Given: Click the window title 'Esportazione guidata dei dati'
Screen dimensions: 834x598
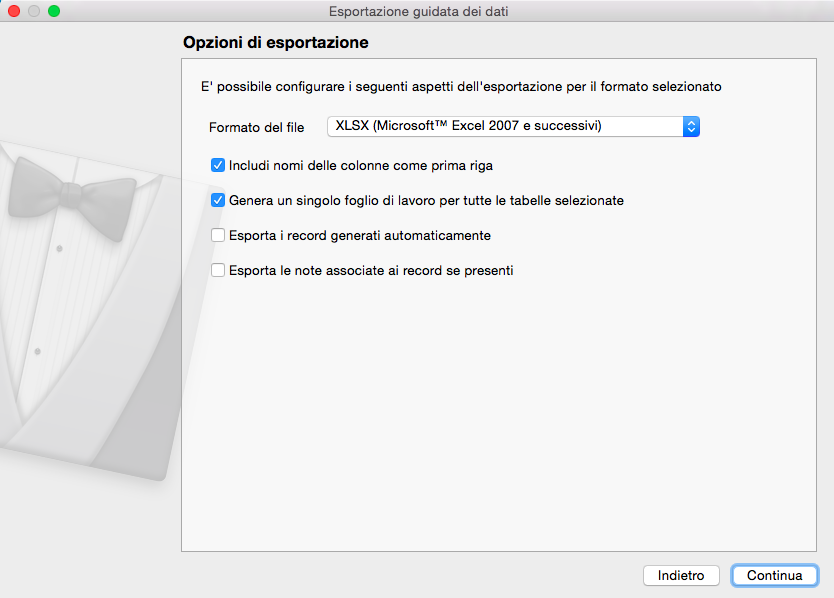Looking at the screenshot, I should click(x=417, y=11).
